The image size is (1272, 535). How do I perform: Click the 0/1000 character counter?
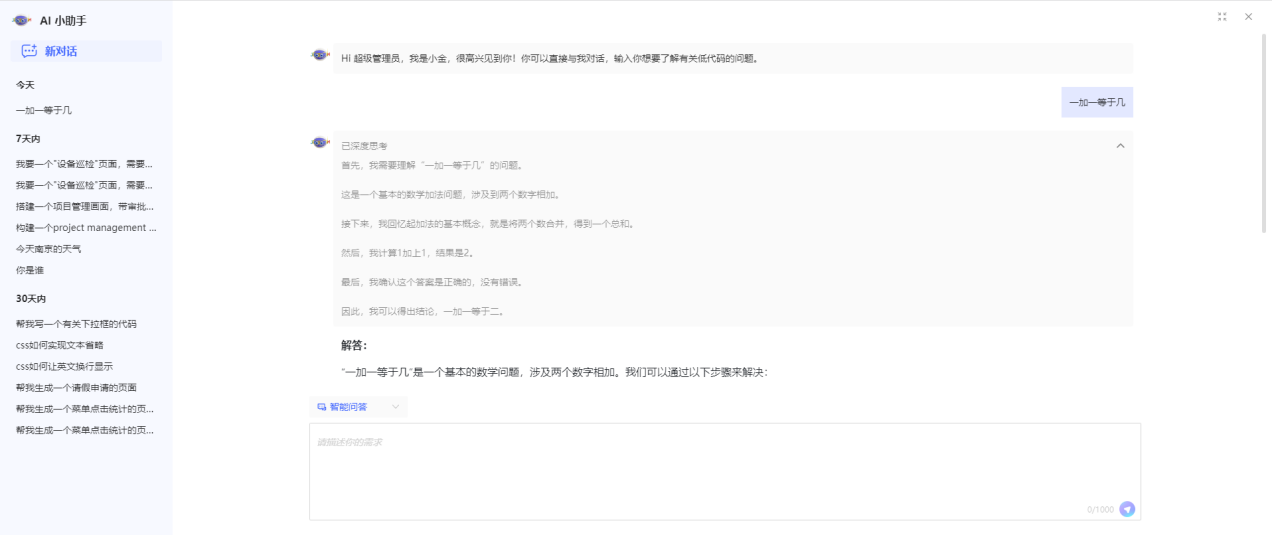1100,510
